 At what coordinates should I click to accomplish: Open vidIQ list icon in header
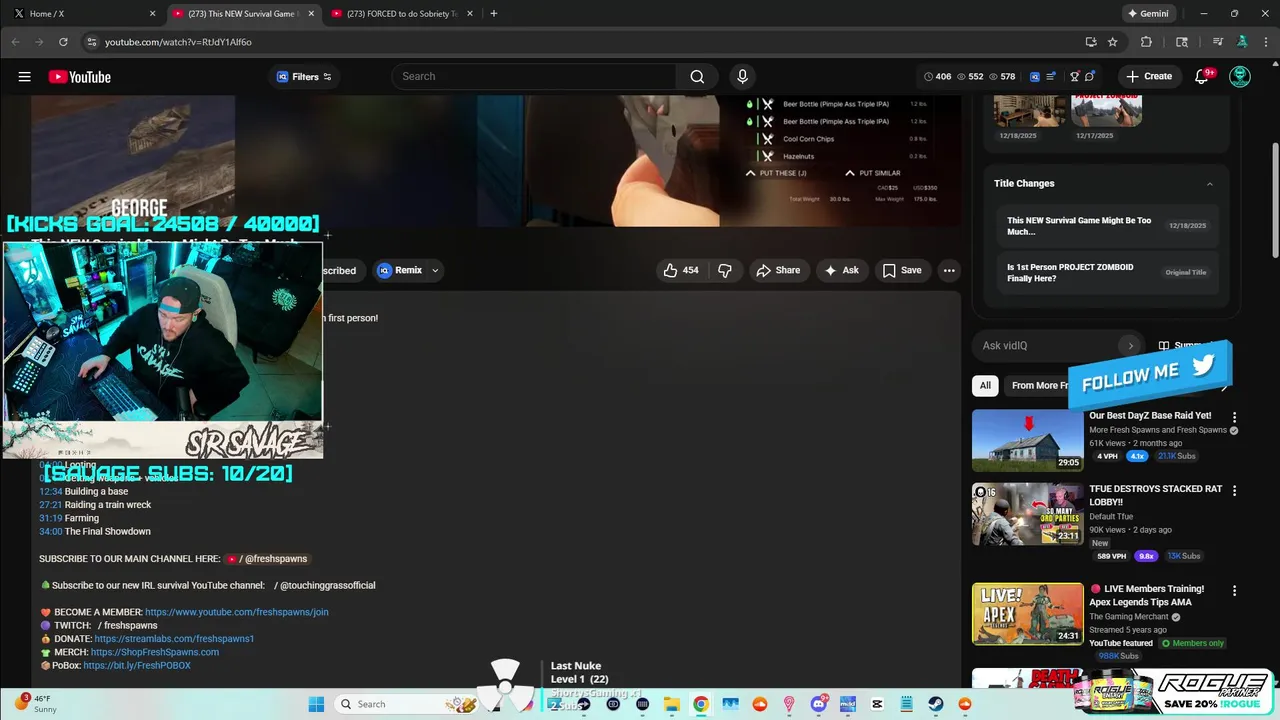point(1051,77)
